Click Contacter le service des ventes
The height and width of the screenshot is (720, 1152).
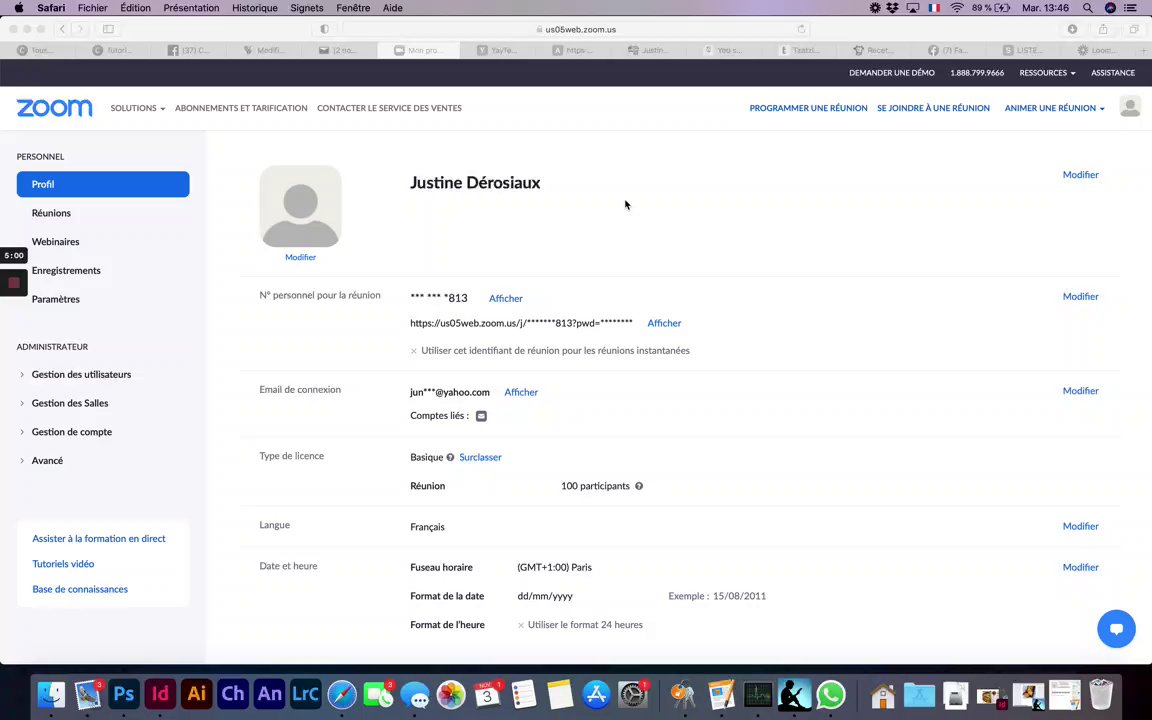[x=389, y=108]
